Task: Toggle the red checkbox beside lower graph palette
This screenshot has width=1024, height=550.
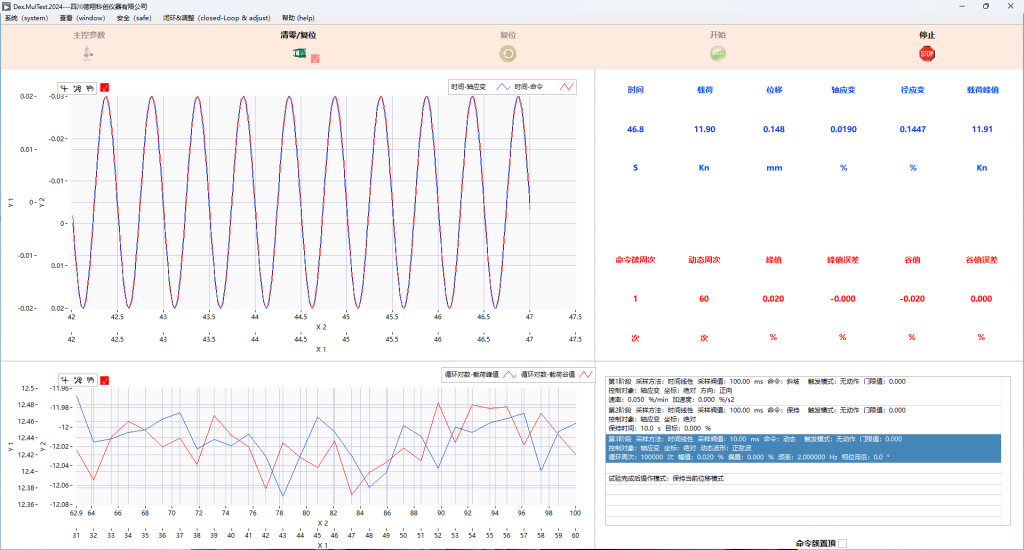Action: click(105, 380)
